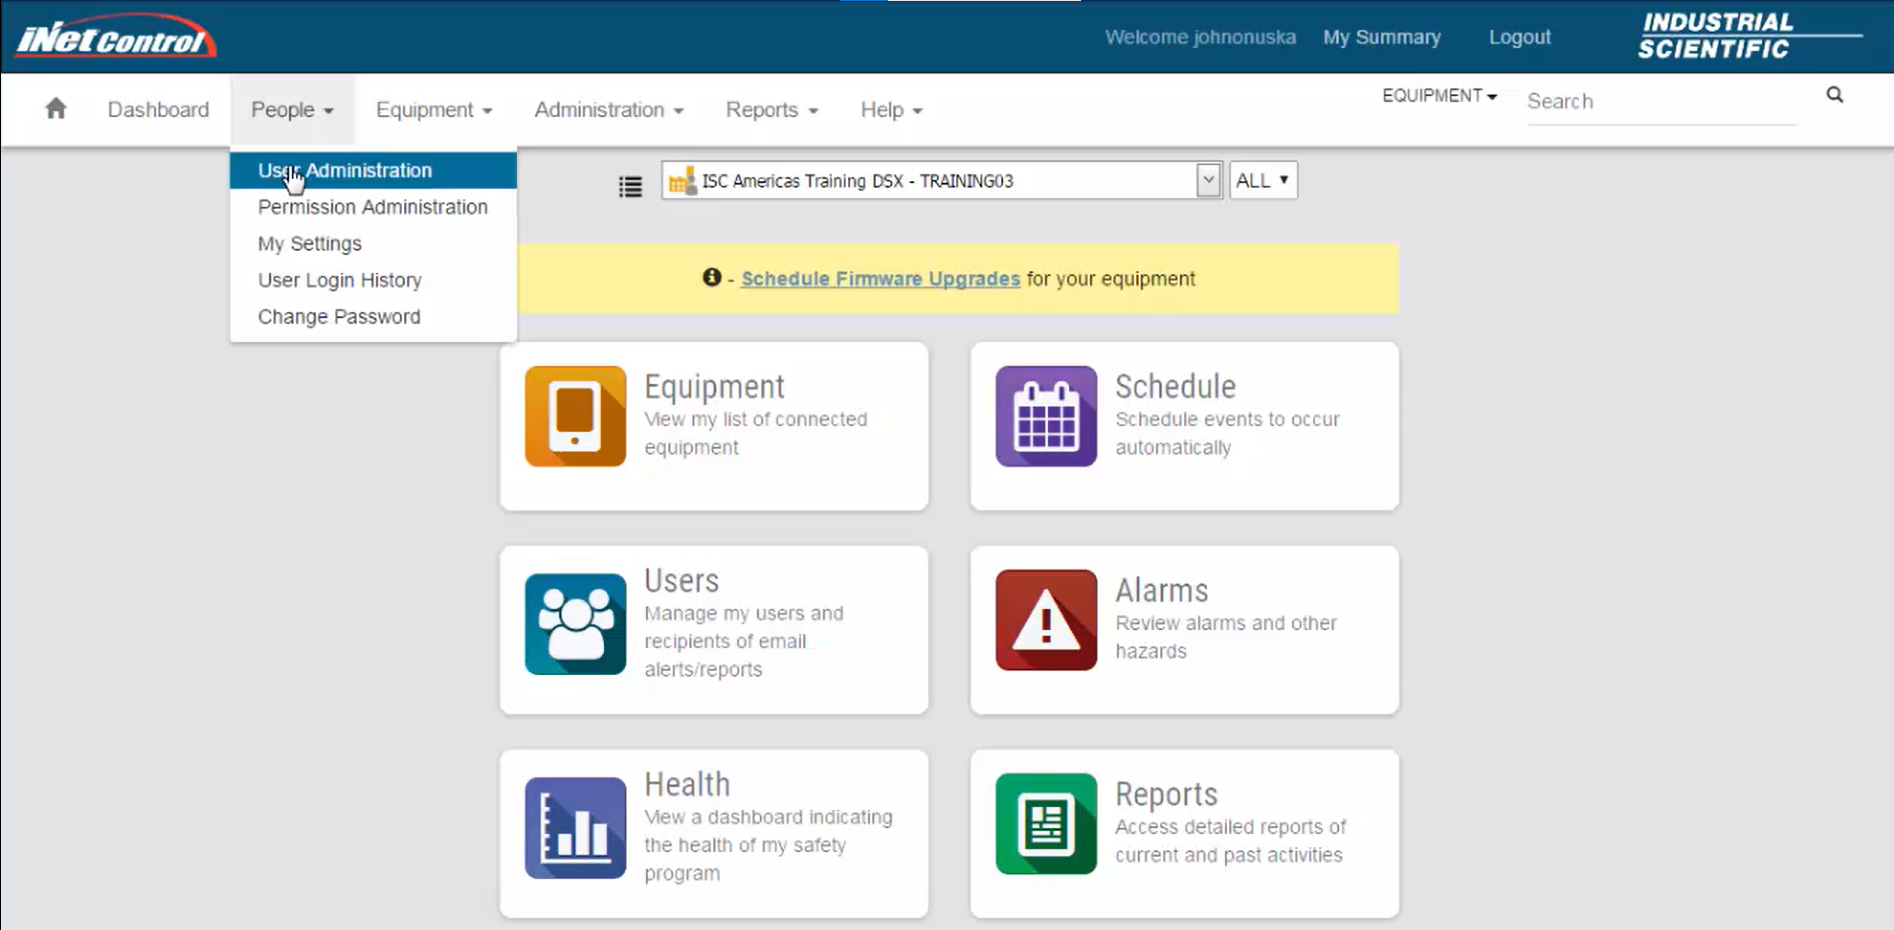Expand the ISC Americas Training DSX dropdown

pos(1208,180)
